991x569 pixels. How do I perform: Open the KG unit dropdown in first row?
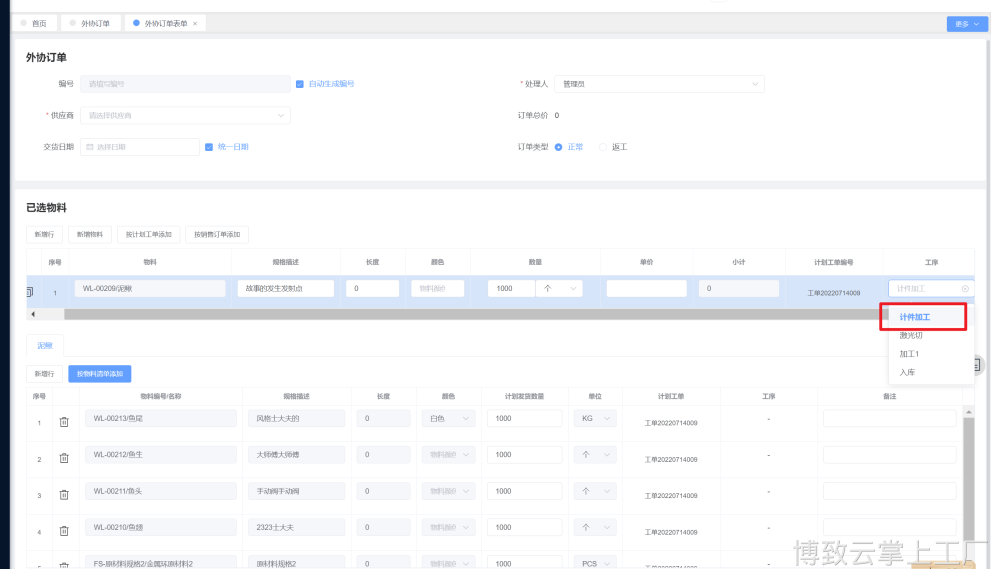pos(595,419)
